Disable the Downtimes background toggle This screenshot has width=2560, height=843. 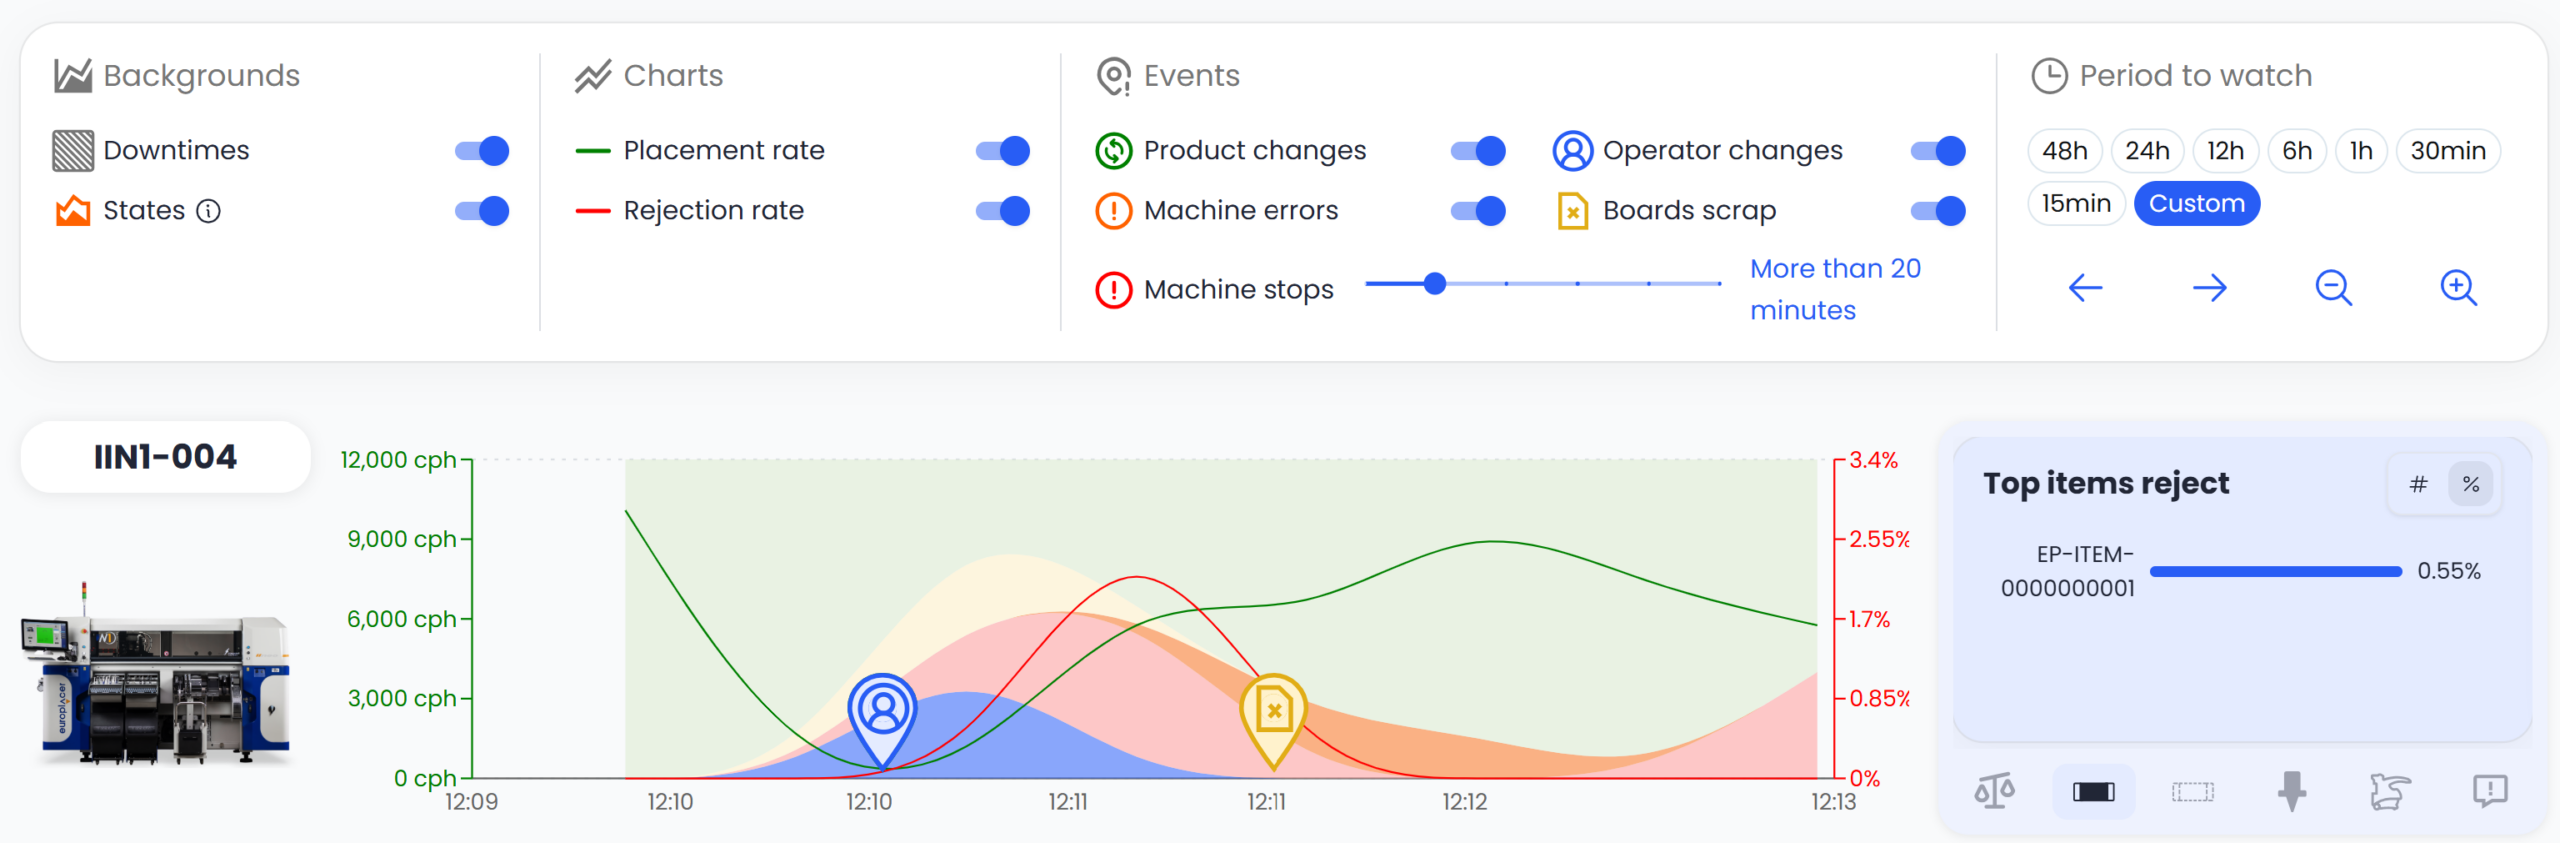tap(482, 151)
